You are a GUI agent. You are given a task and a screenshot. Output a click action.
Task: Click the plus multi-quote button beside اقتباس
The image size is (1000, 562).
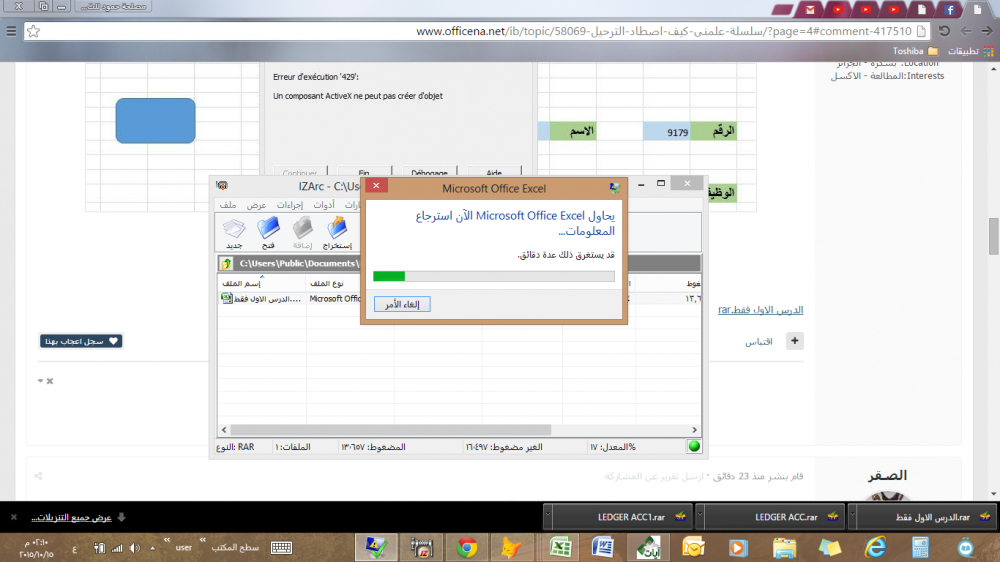coord(795,341)
